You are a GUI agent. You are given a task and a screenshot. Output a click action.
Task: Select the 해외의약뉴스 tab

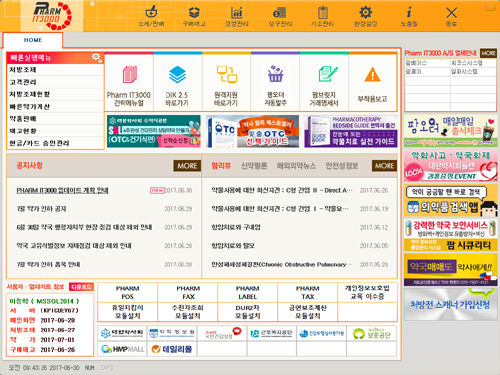(x=296, y=165)
